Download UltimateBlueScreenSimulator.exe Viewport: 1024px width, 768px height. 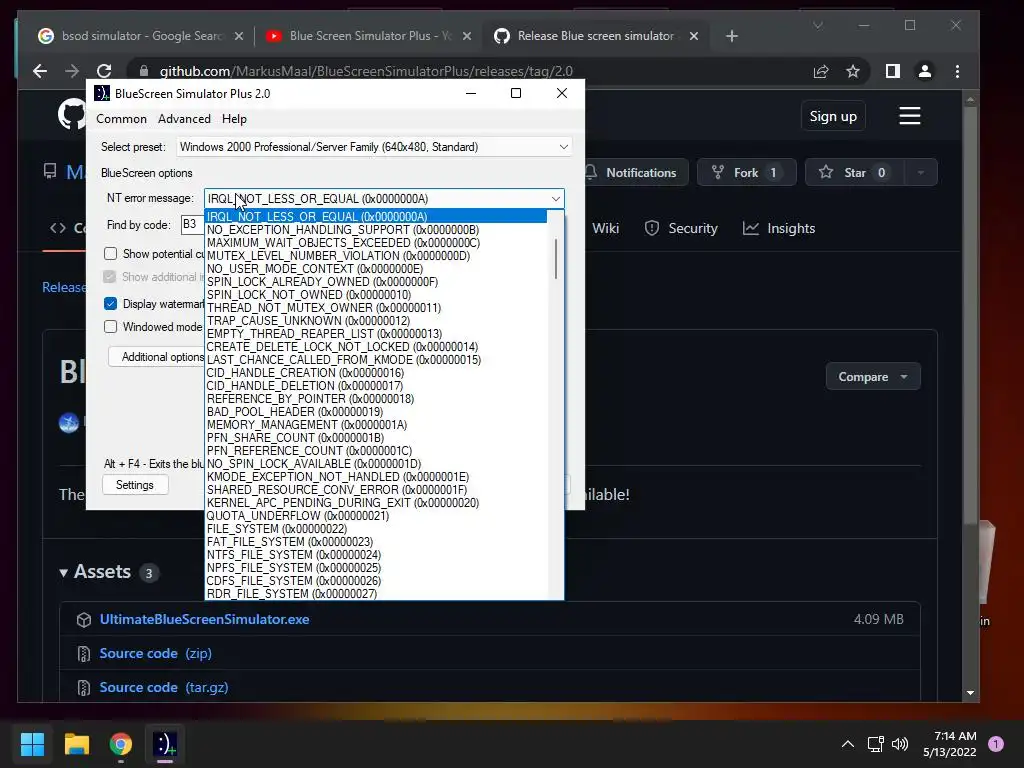[x=204, y=619]
